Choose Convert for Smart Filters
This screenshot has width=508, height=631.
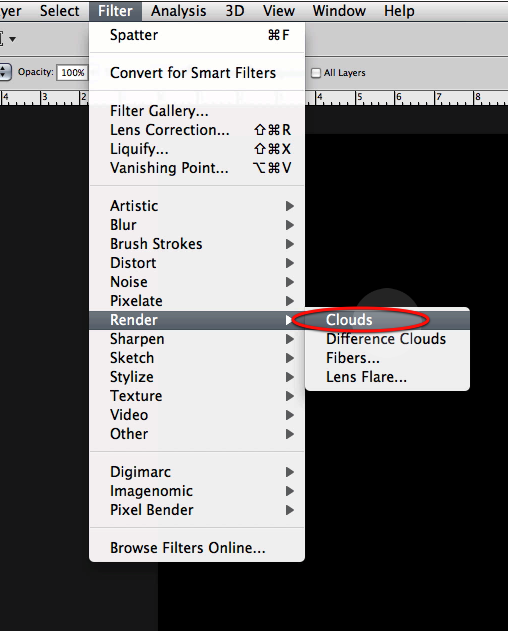coord(197,73)
